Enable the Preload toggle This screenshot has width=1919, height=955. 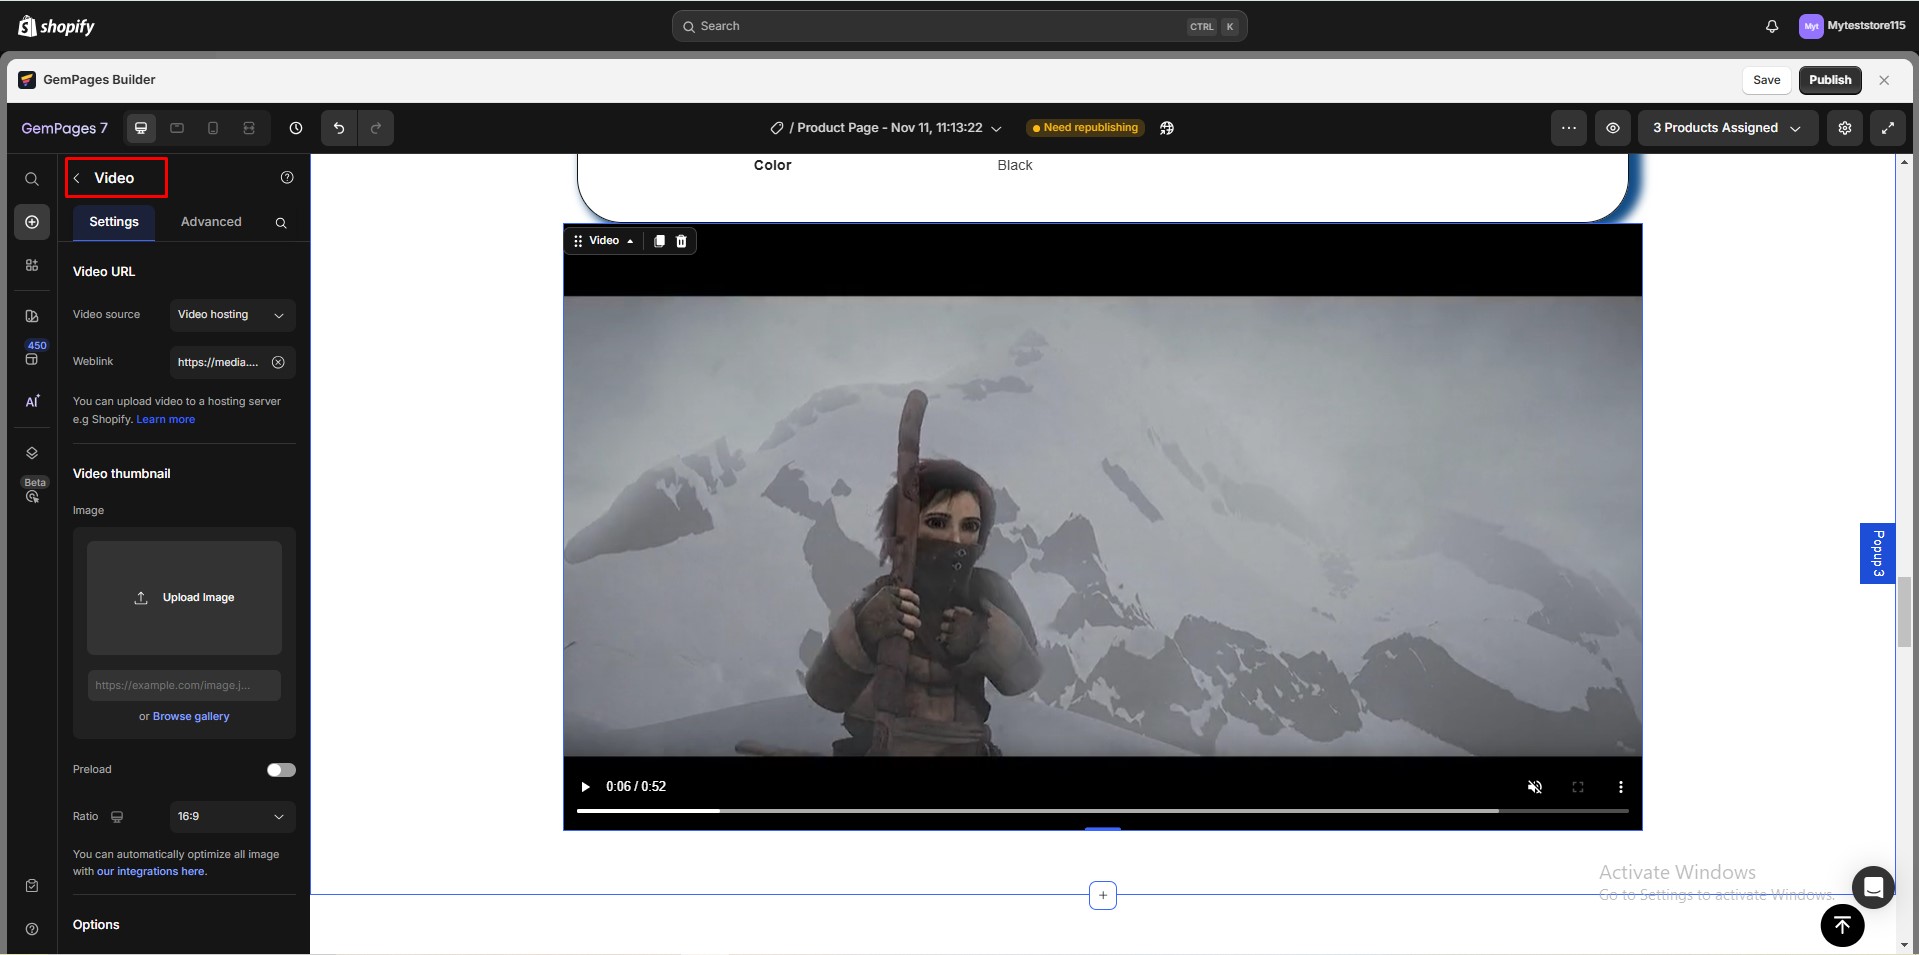pyautogui.click(x=280, y=769)
